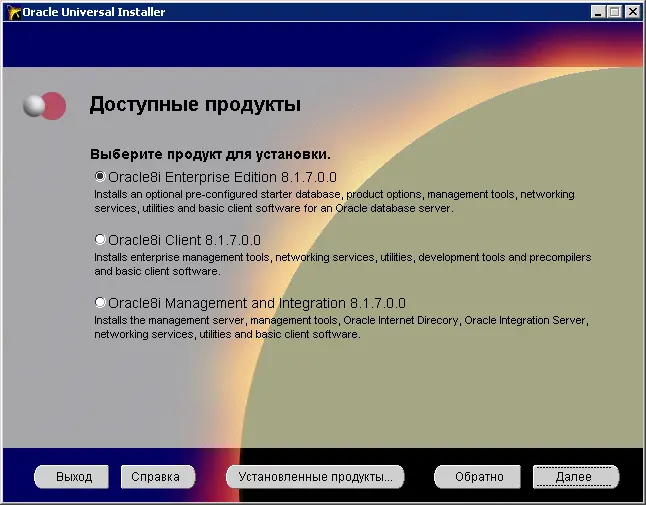646x505 pixels.
Task: Minimize the Oracle Universal Installer window
Action: point(597,12)
